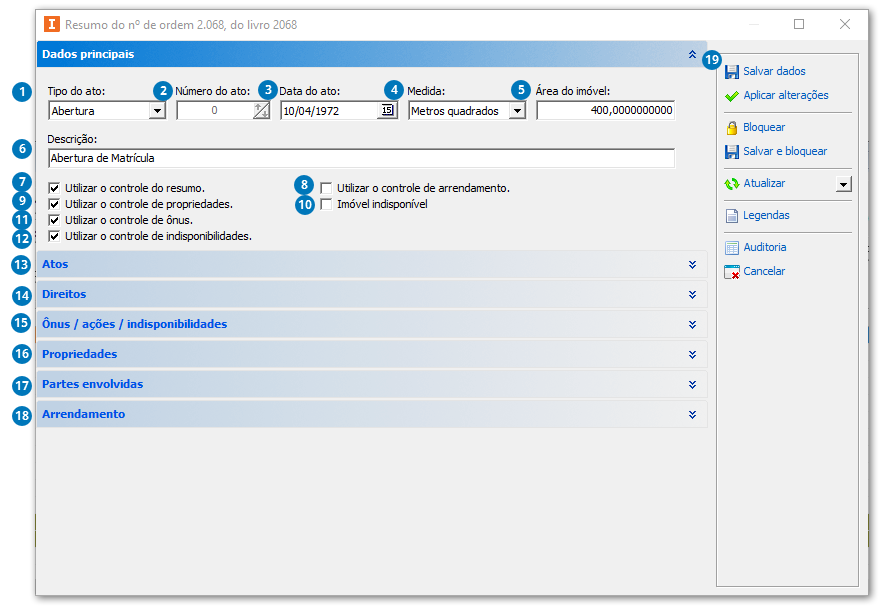The height and width of the screenshot is (609, 882).
Task: Click the Descrição text field
Action: [x=360, y=158]
